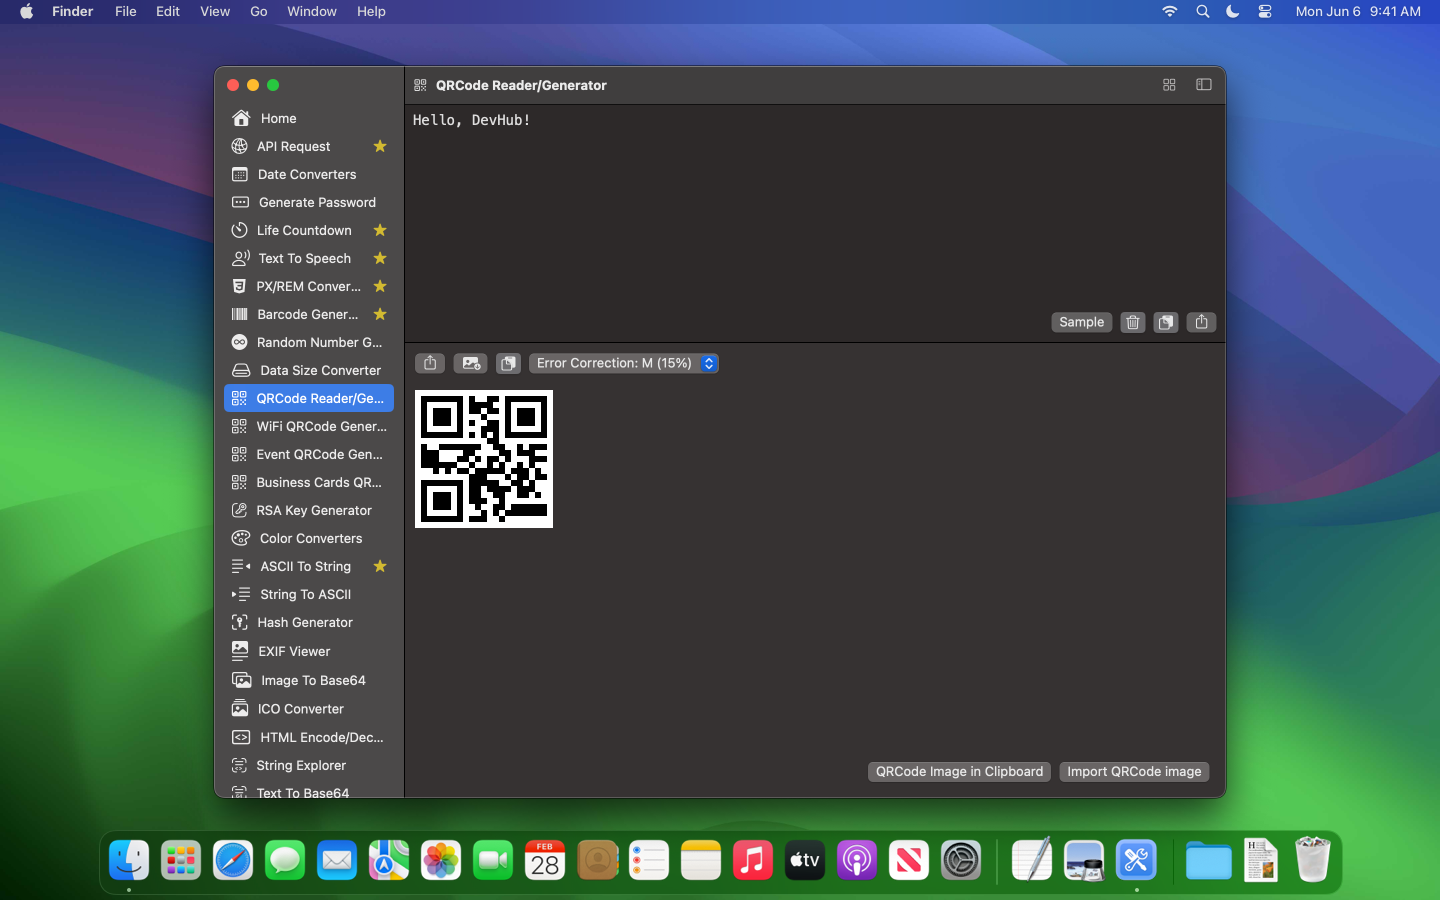Screen dimensions: 1440x900
Task: Open Home via house icon
Action: tap(241, 118)
